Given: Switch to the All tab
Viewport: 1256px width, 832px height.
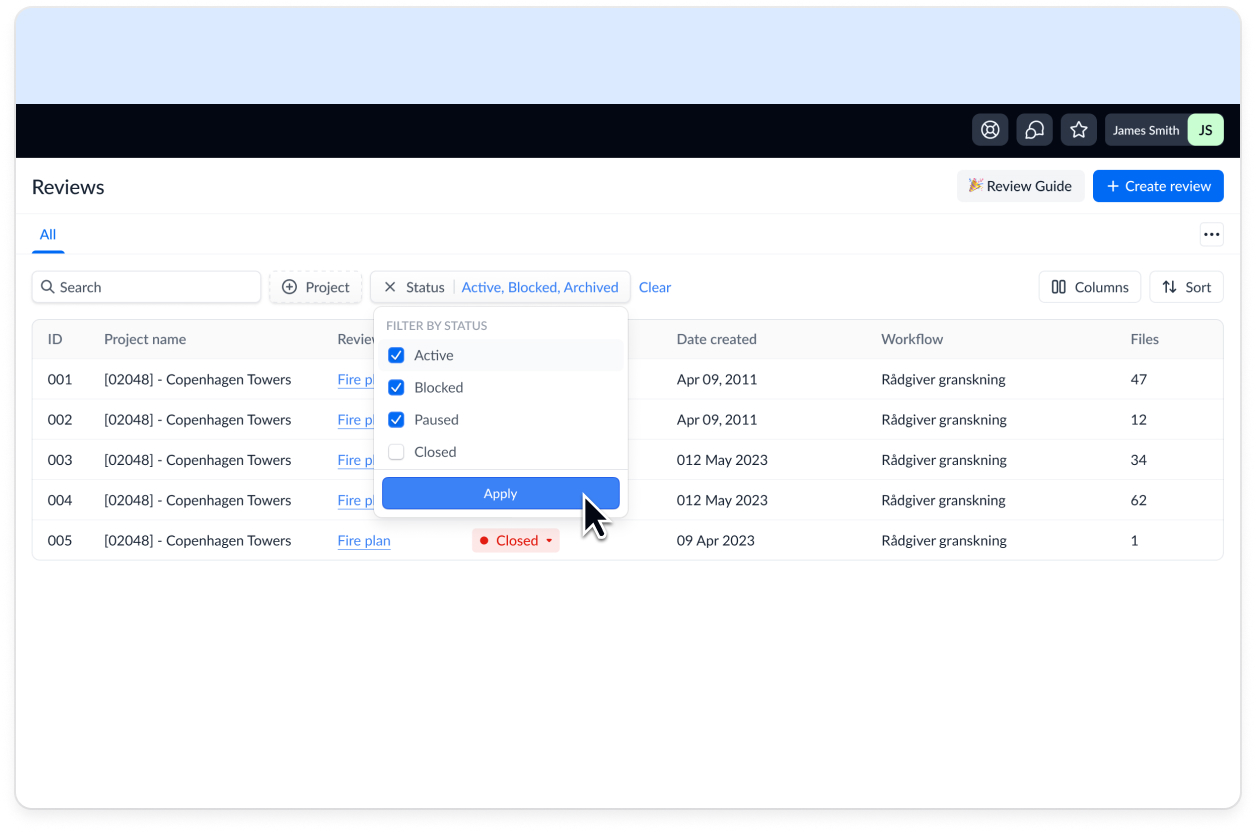Looking at the screenshot, I should [48, 235].
